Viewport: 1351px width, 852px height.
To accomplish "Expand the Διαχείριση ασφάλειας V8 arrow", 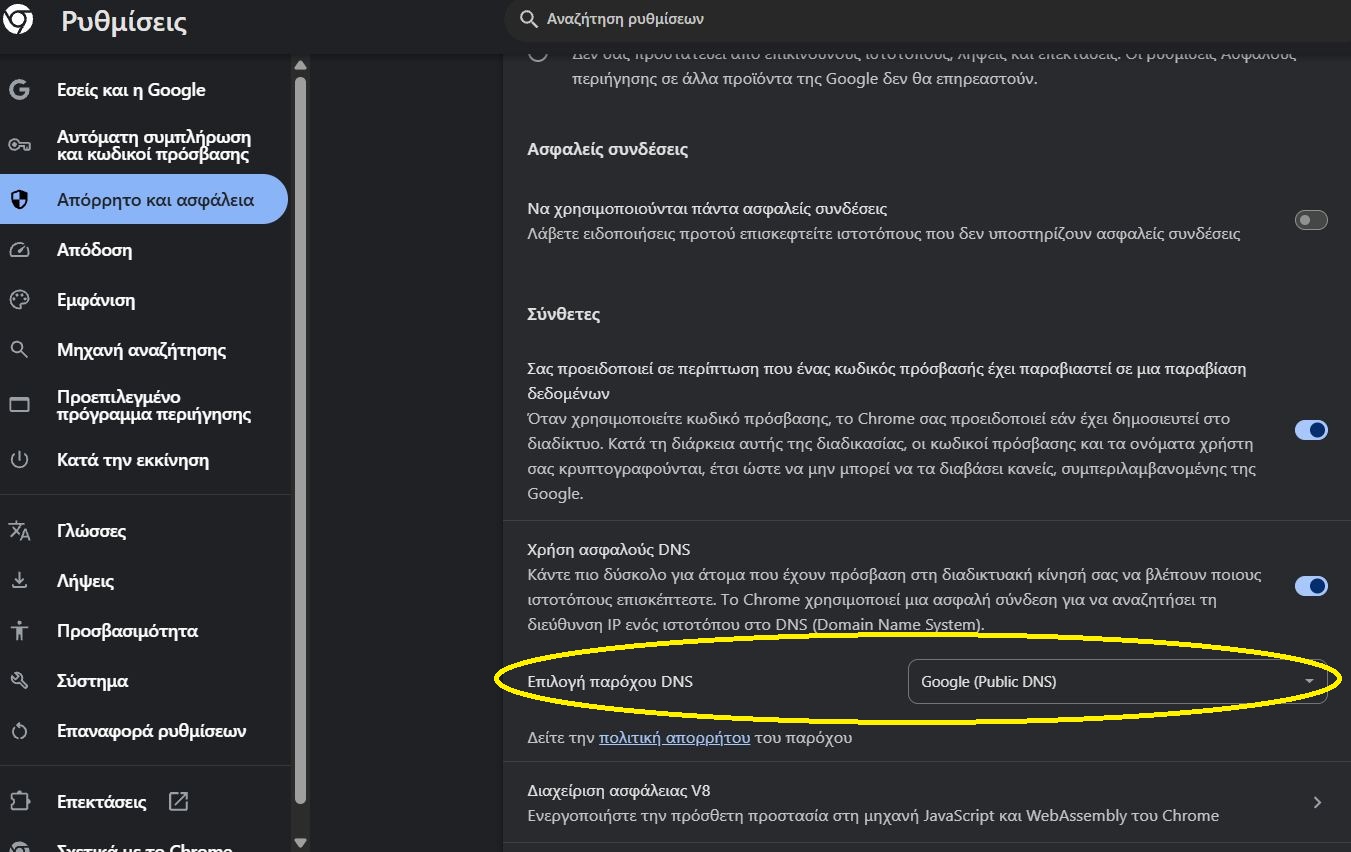I will (1317, 802).
